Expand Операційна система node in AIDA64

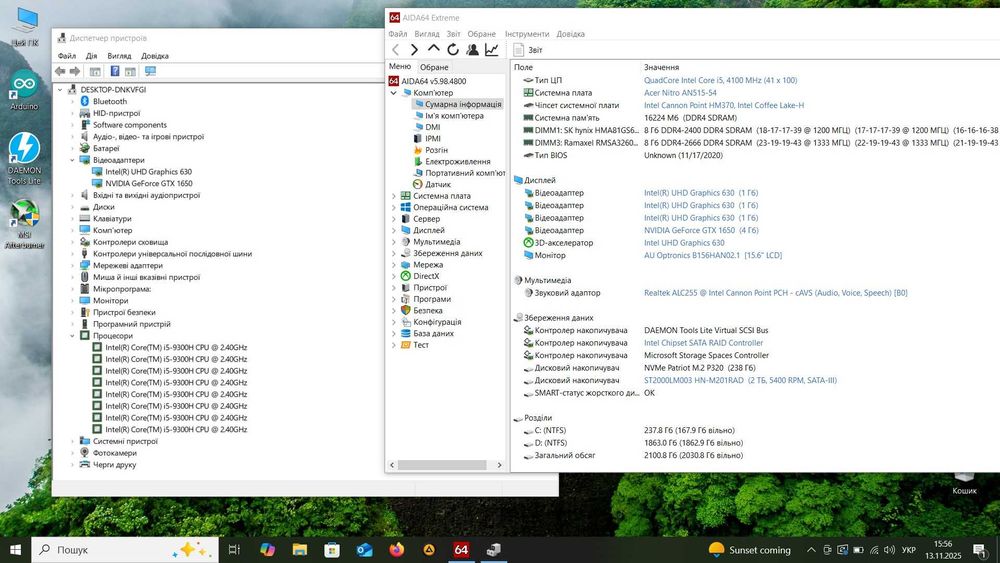coord(393,208)
